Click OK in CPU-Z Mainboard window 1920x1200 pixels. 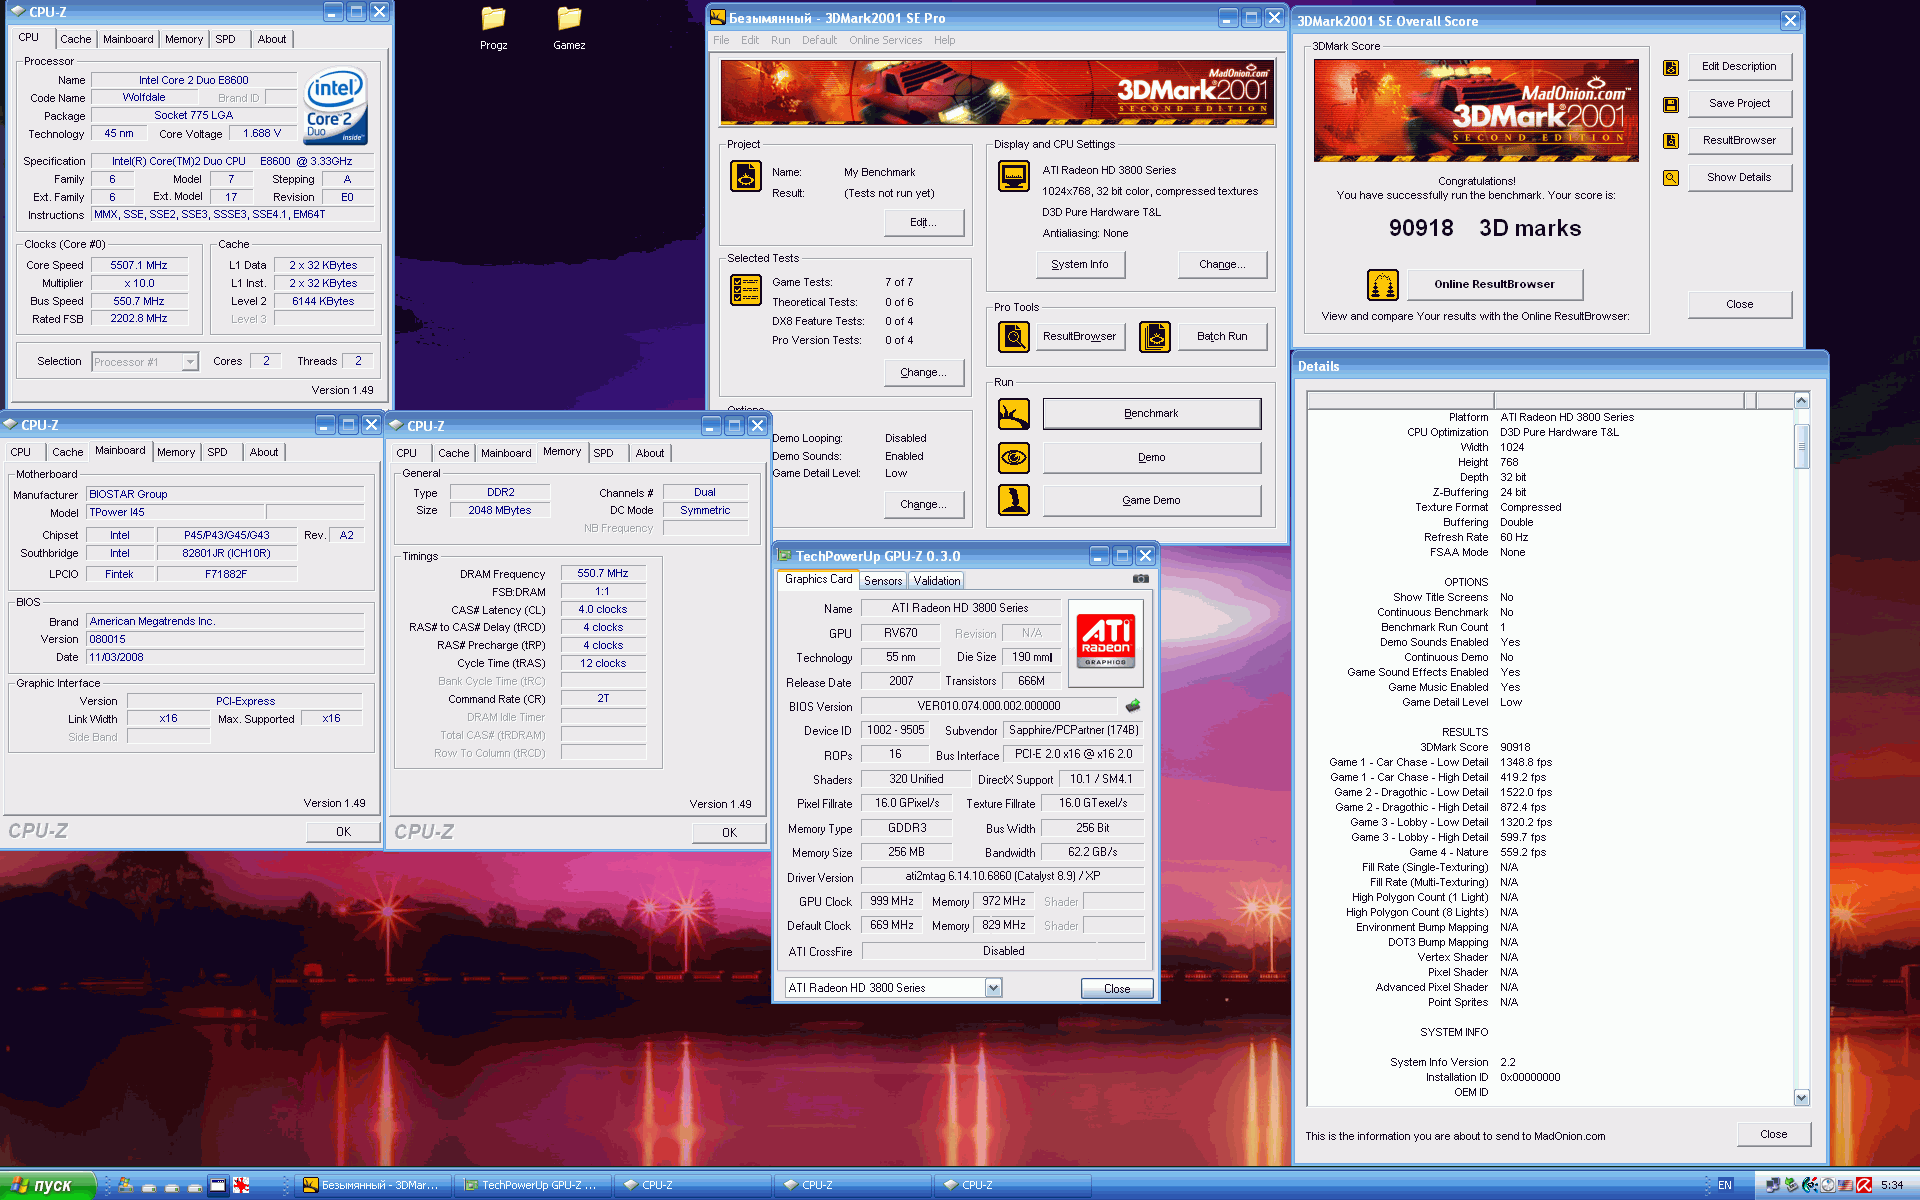343,832
